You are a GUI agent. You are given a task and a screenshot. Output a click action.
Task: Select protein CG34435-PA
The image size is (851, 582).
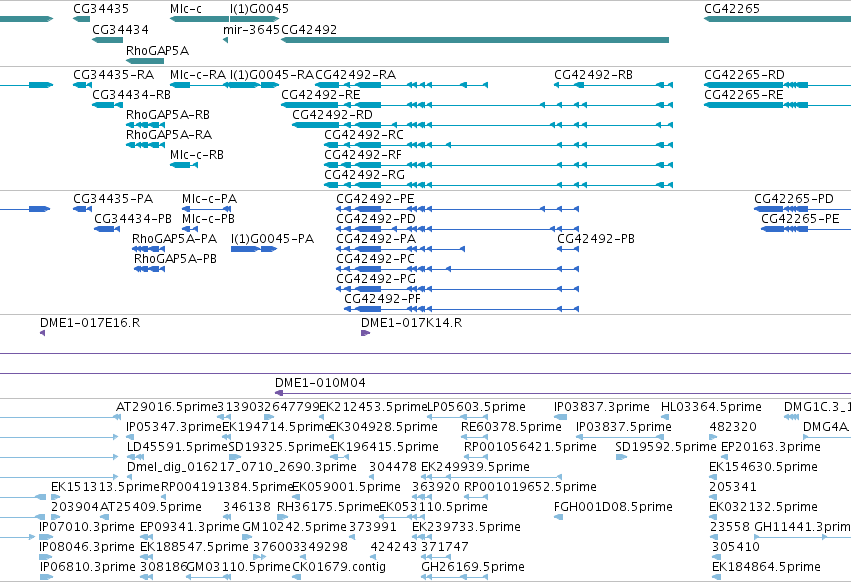[x=82, y=209]
